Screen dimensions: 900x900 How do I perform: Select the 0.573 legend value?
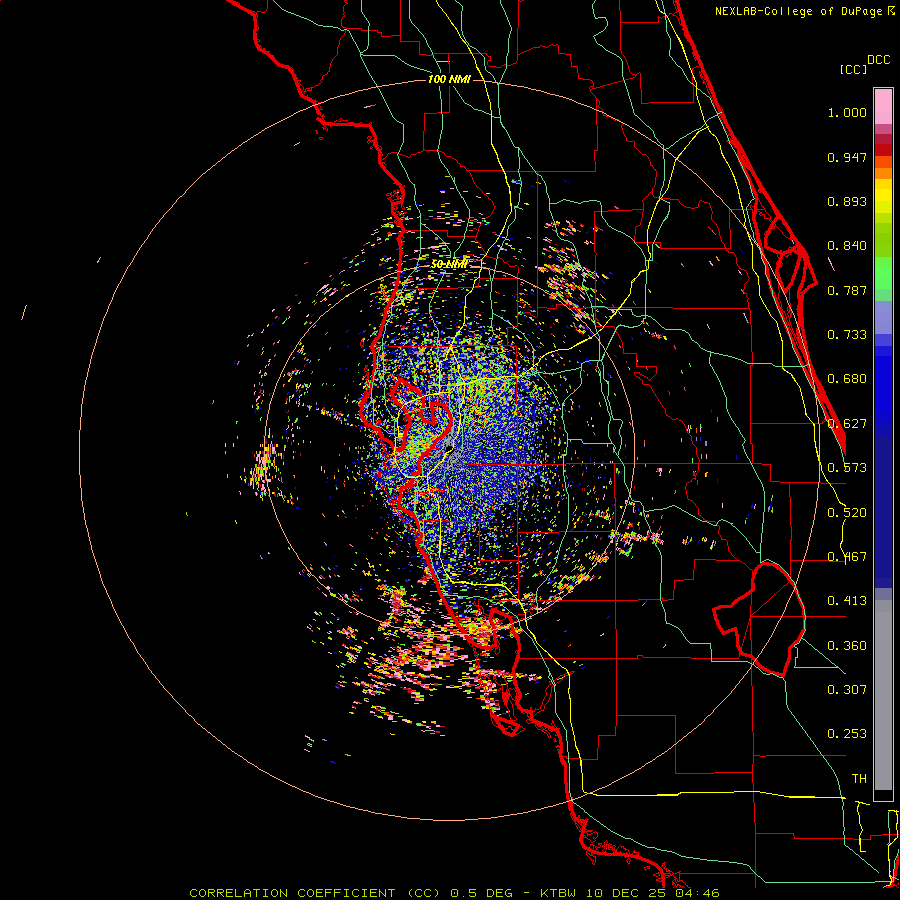[847, 468]
